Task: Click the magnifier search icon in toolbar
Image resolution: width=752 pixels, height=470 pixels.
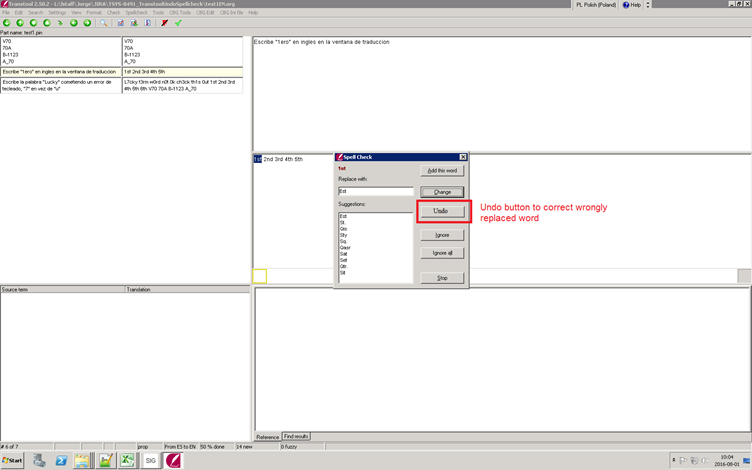Action: click(102, 22)
